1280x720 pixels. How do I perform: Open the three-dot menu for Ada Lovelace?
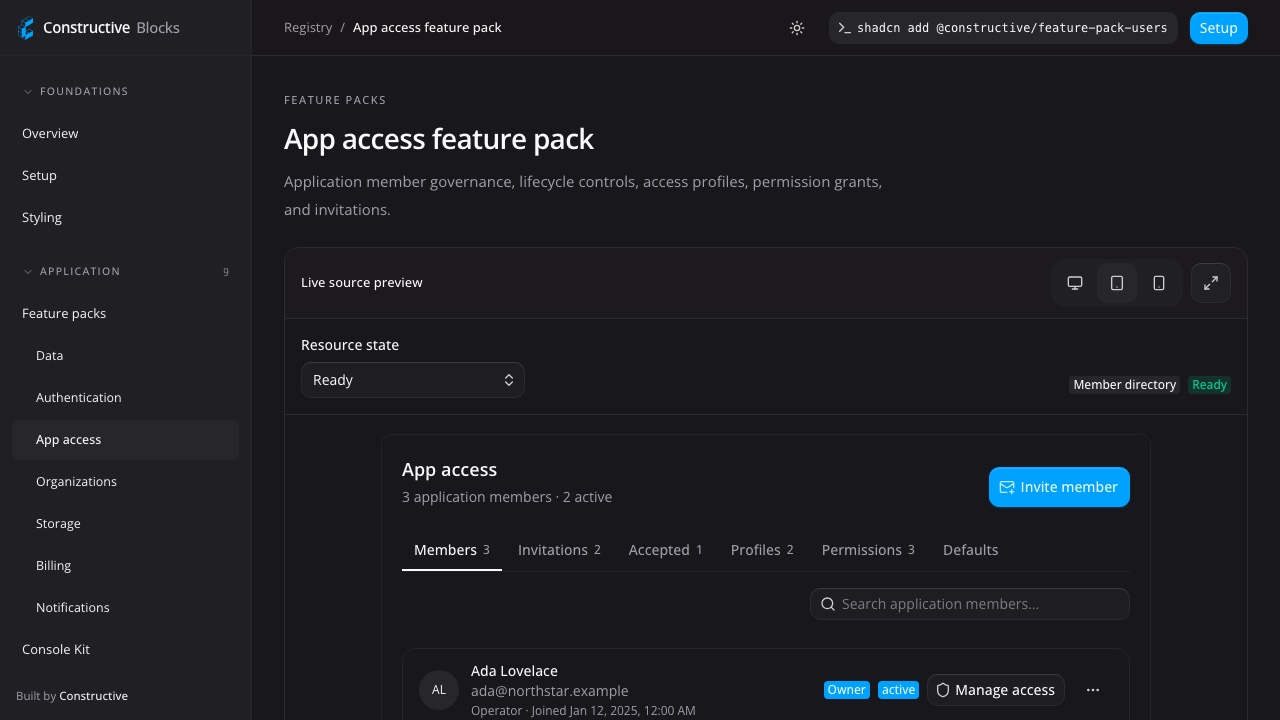(1093, 690)
